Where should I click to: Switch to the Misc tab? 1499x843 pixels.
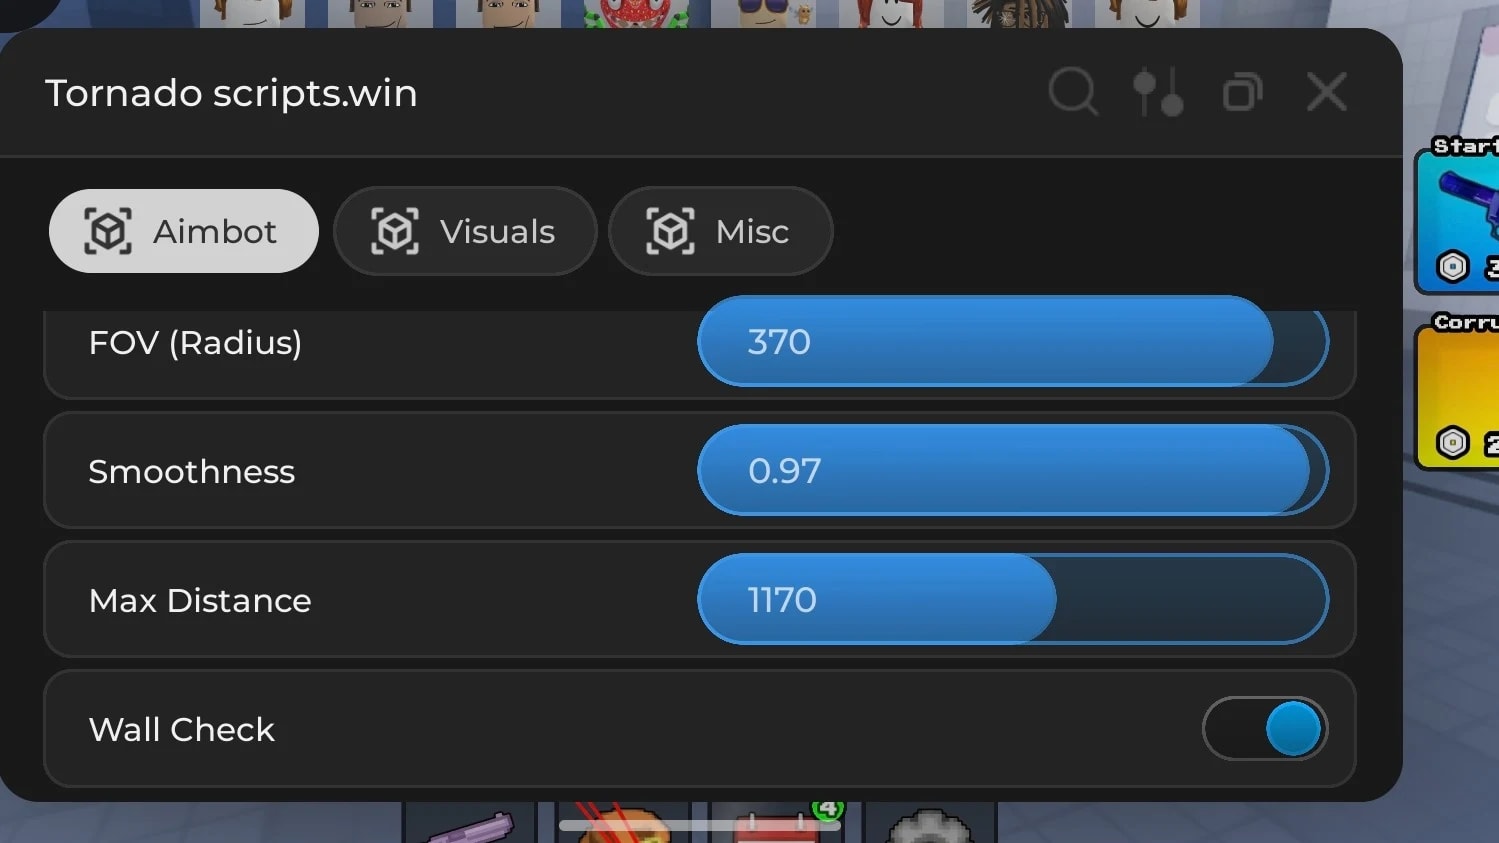click(x=720, y=231)
